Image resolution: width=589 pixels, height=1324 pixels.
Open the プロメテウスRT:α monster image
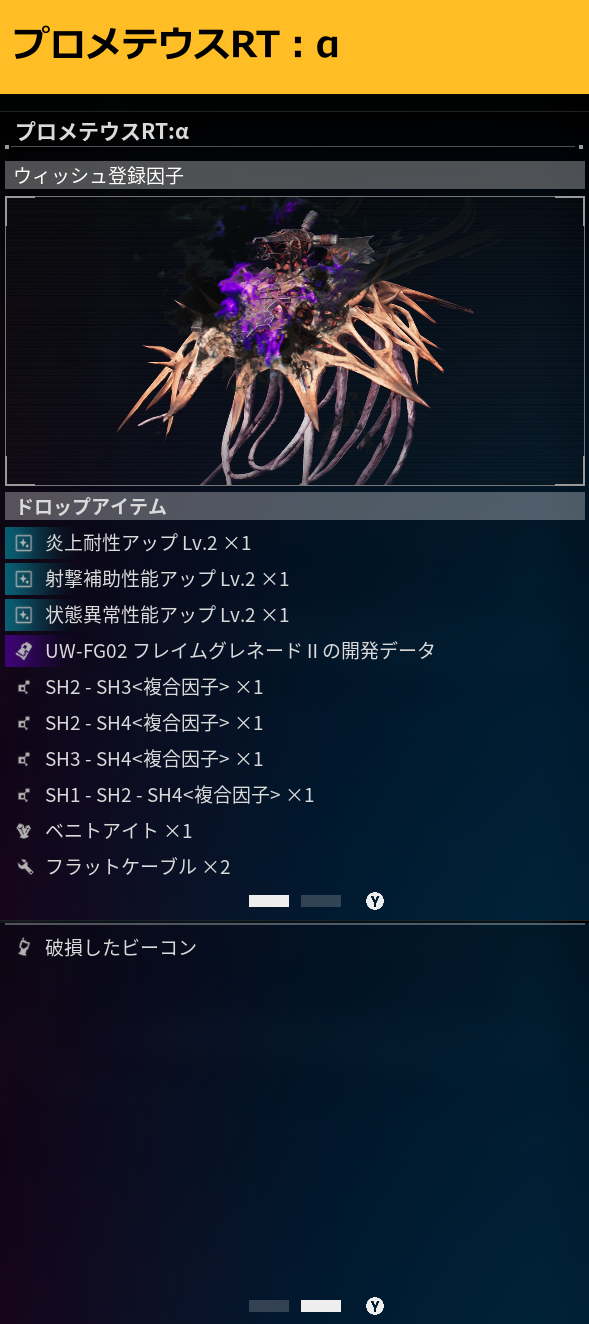(295, 341)
